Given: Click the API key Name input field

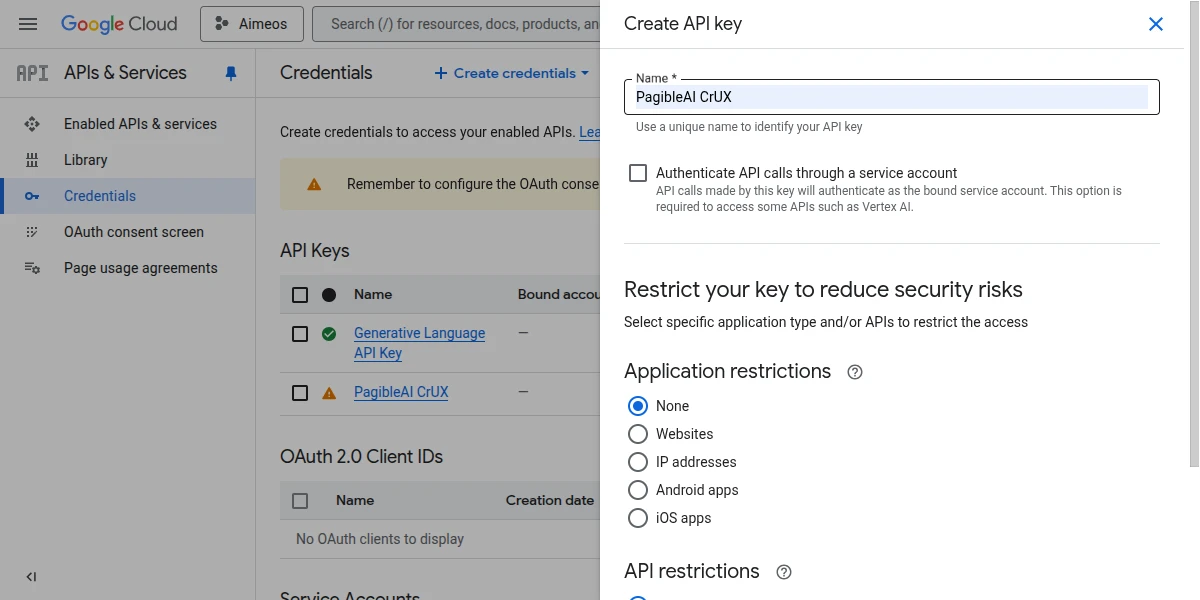Looking at the screenshot, I should (890, 97).
